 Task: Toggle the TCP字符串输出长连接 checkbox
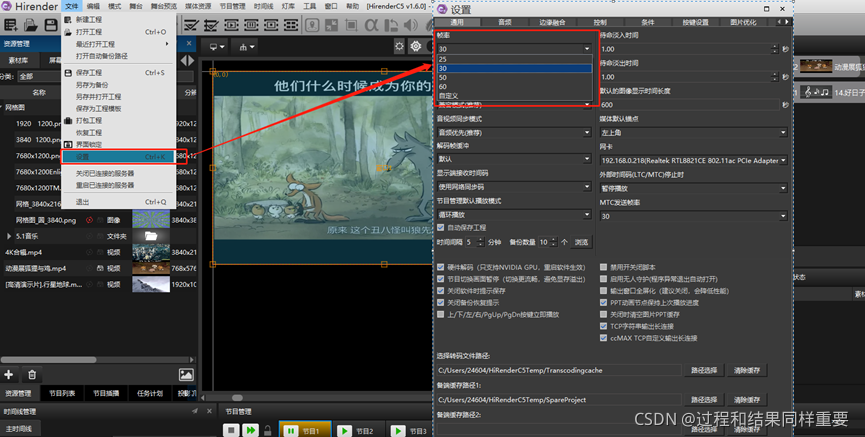click(604, 326)
